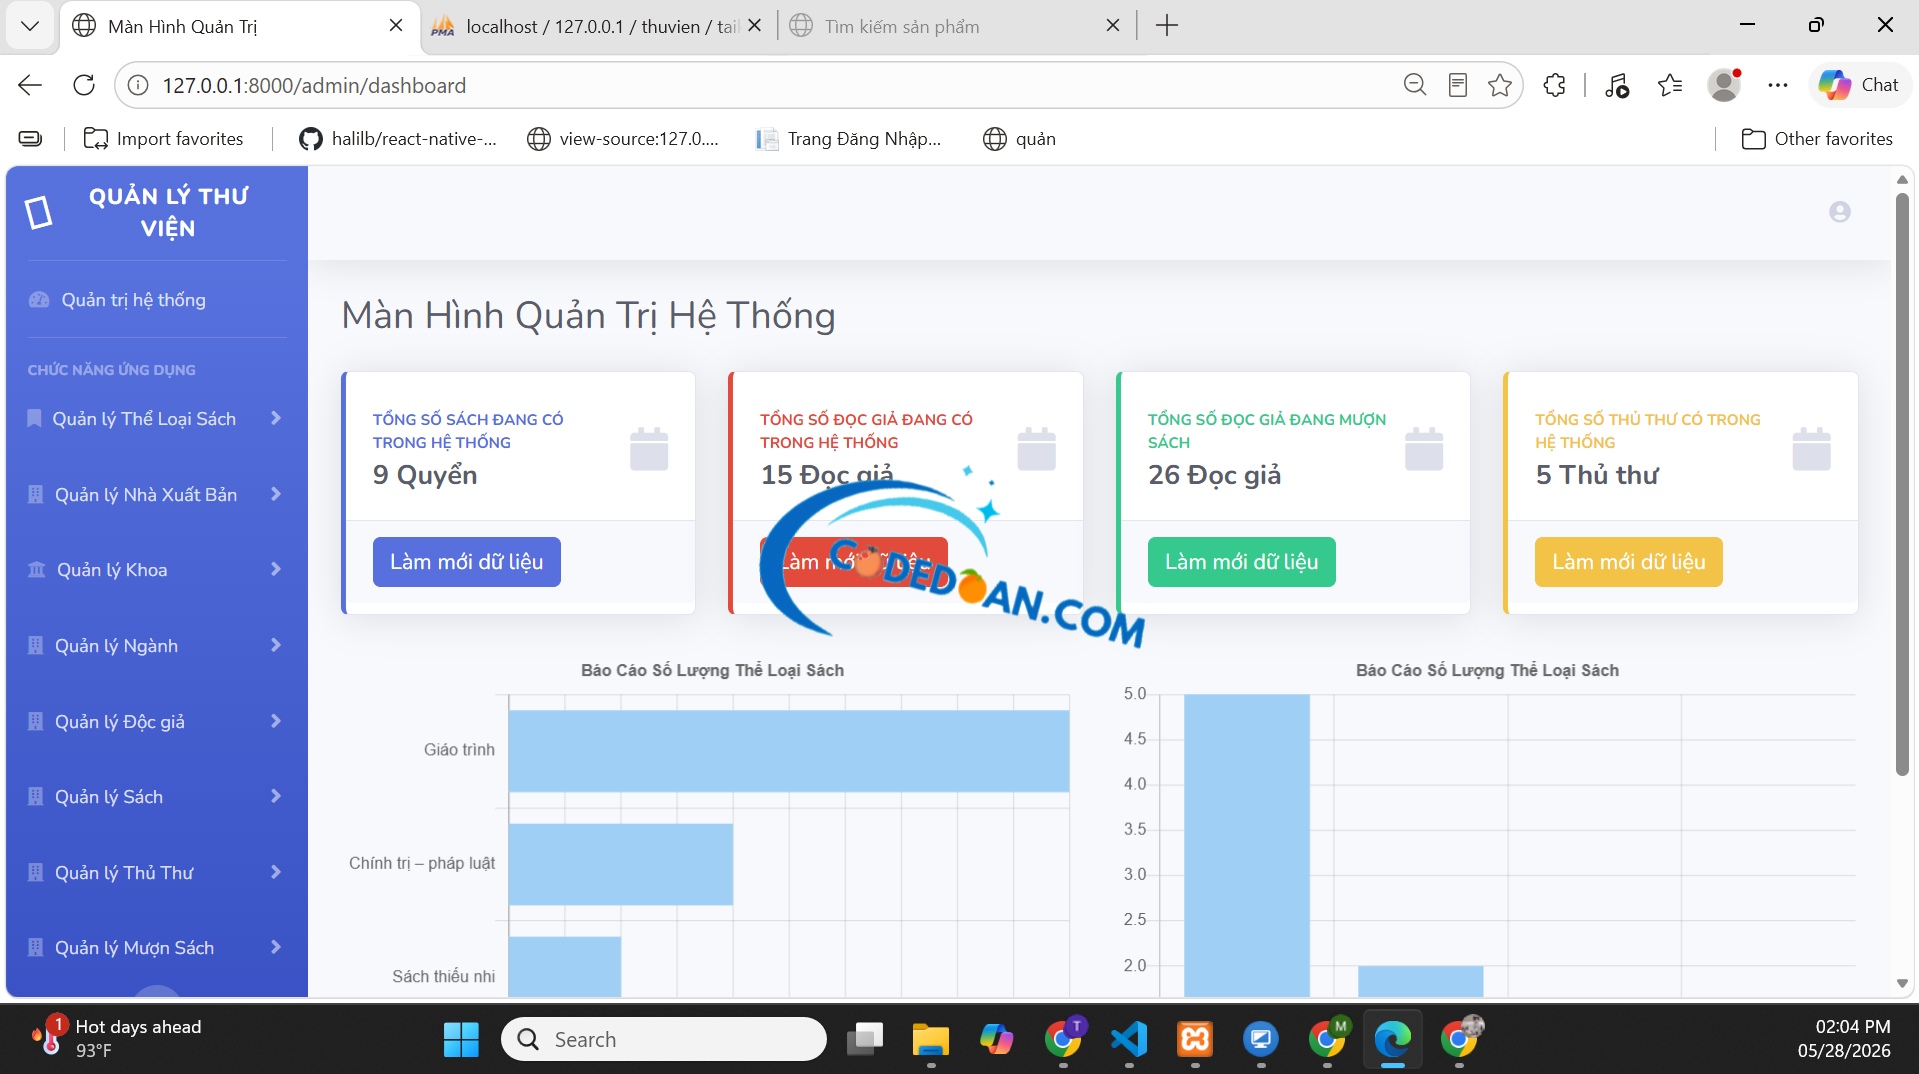
Task: Click calendar icon in the 5 Thủ thư card
Action: 1811,449
